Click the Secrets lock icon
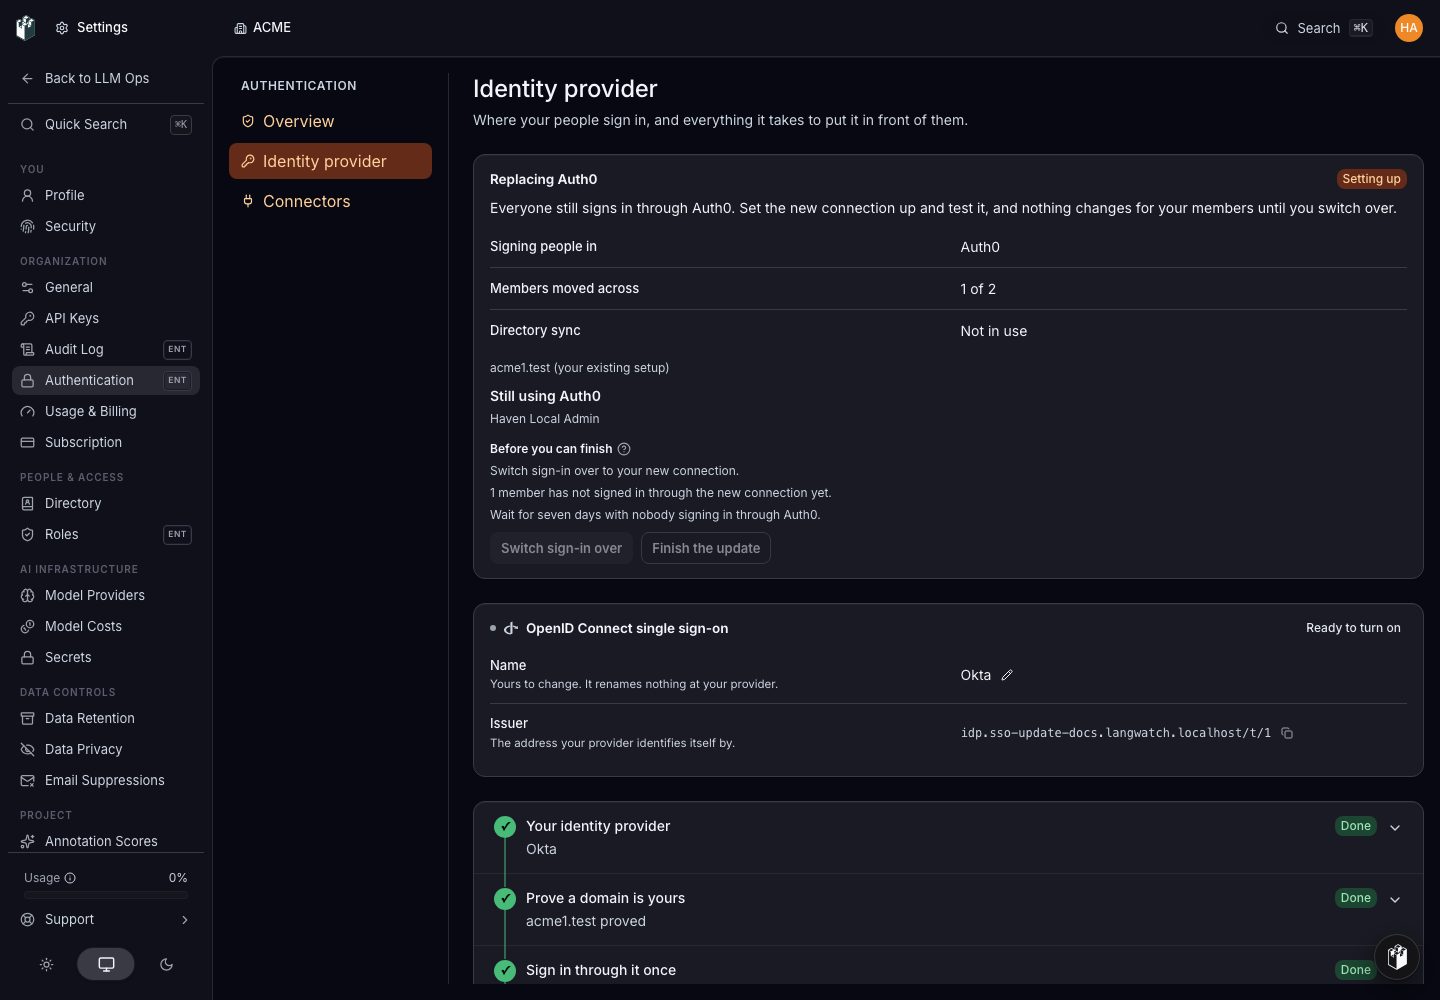The width and height of the screenshot is (1440, 1000). pos(28,657)
